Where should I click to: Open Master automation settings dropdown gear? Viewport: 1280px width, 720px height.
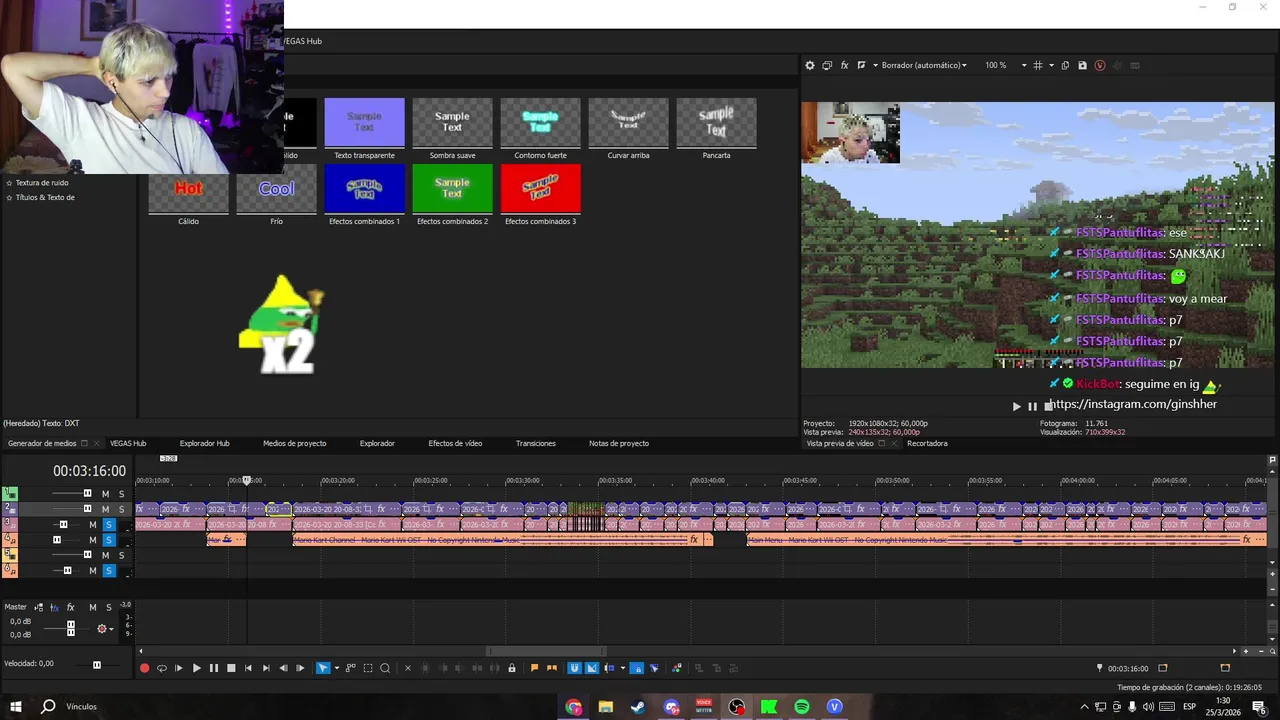[103, 629]
